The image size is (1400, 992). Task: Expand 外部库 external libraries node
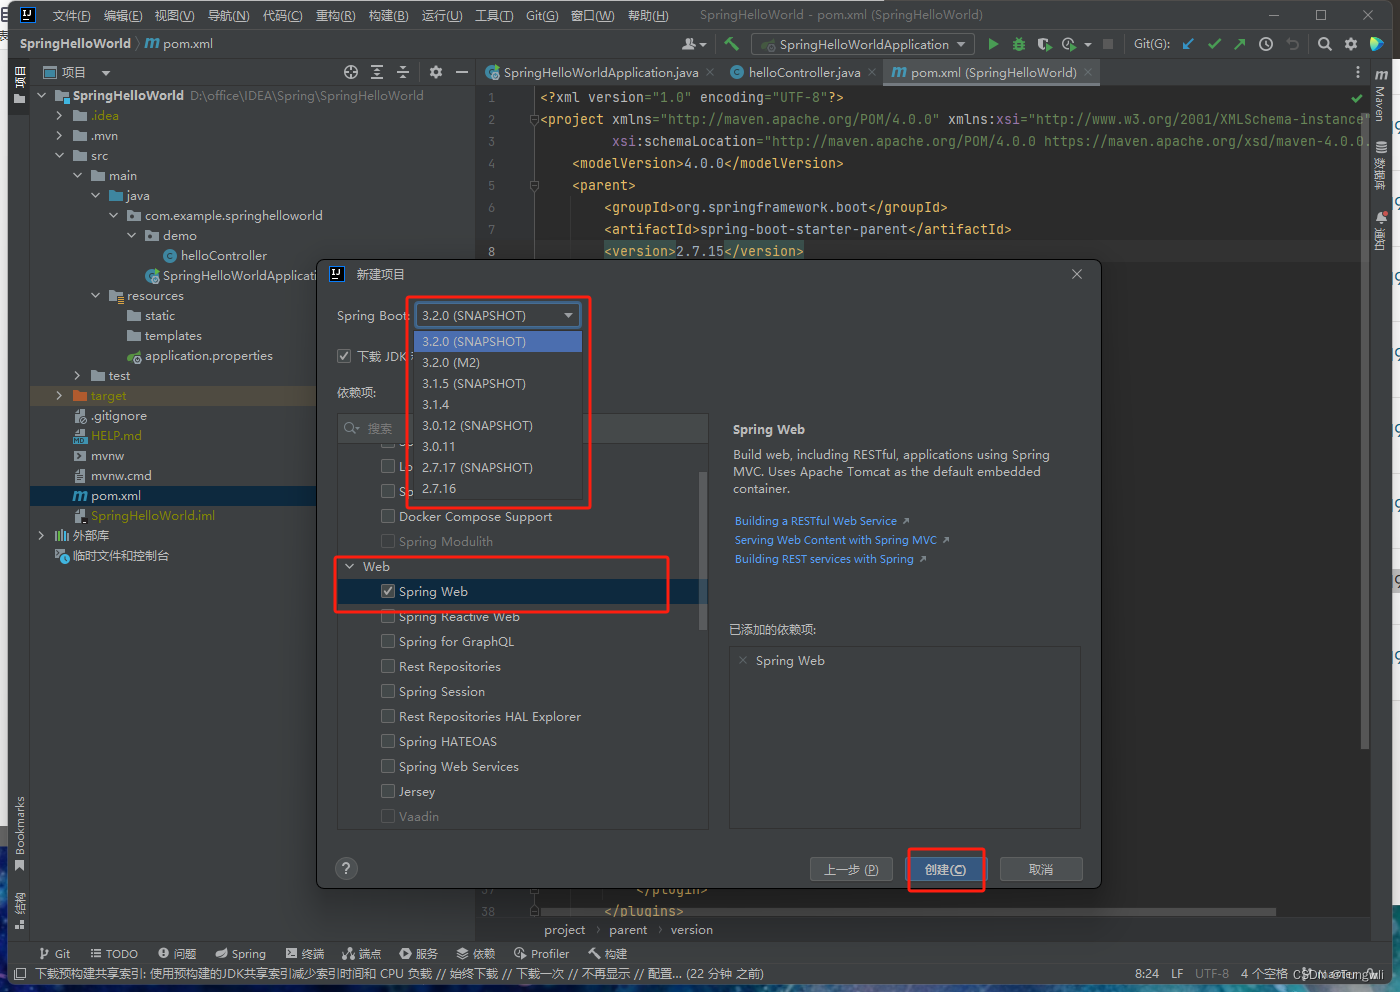42,536
